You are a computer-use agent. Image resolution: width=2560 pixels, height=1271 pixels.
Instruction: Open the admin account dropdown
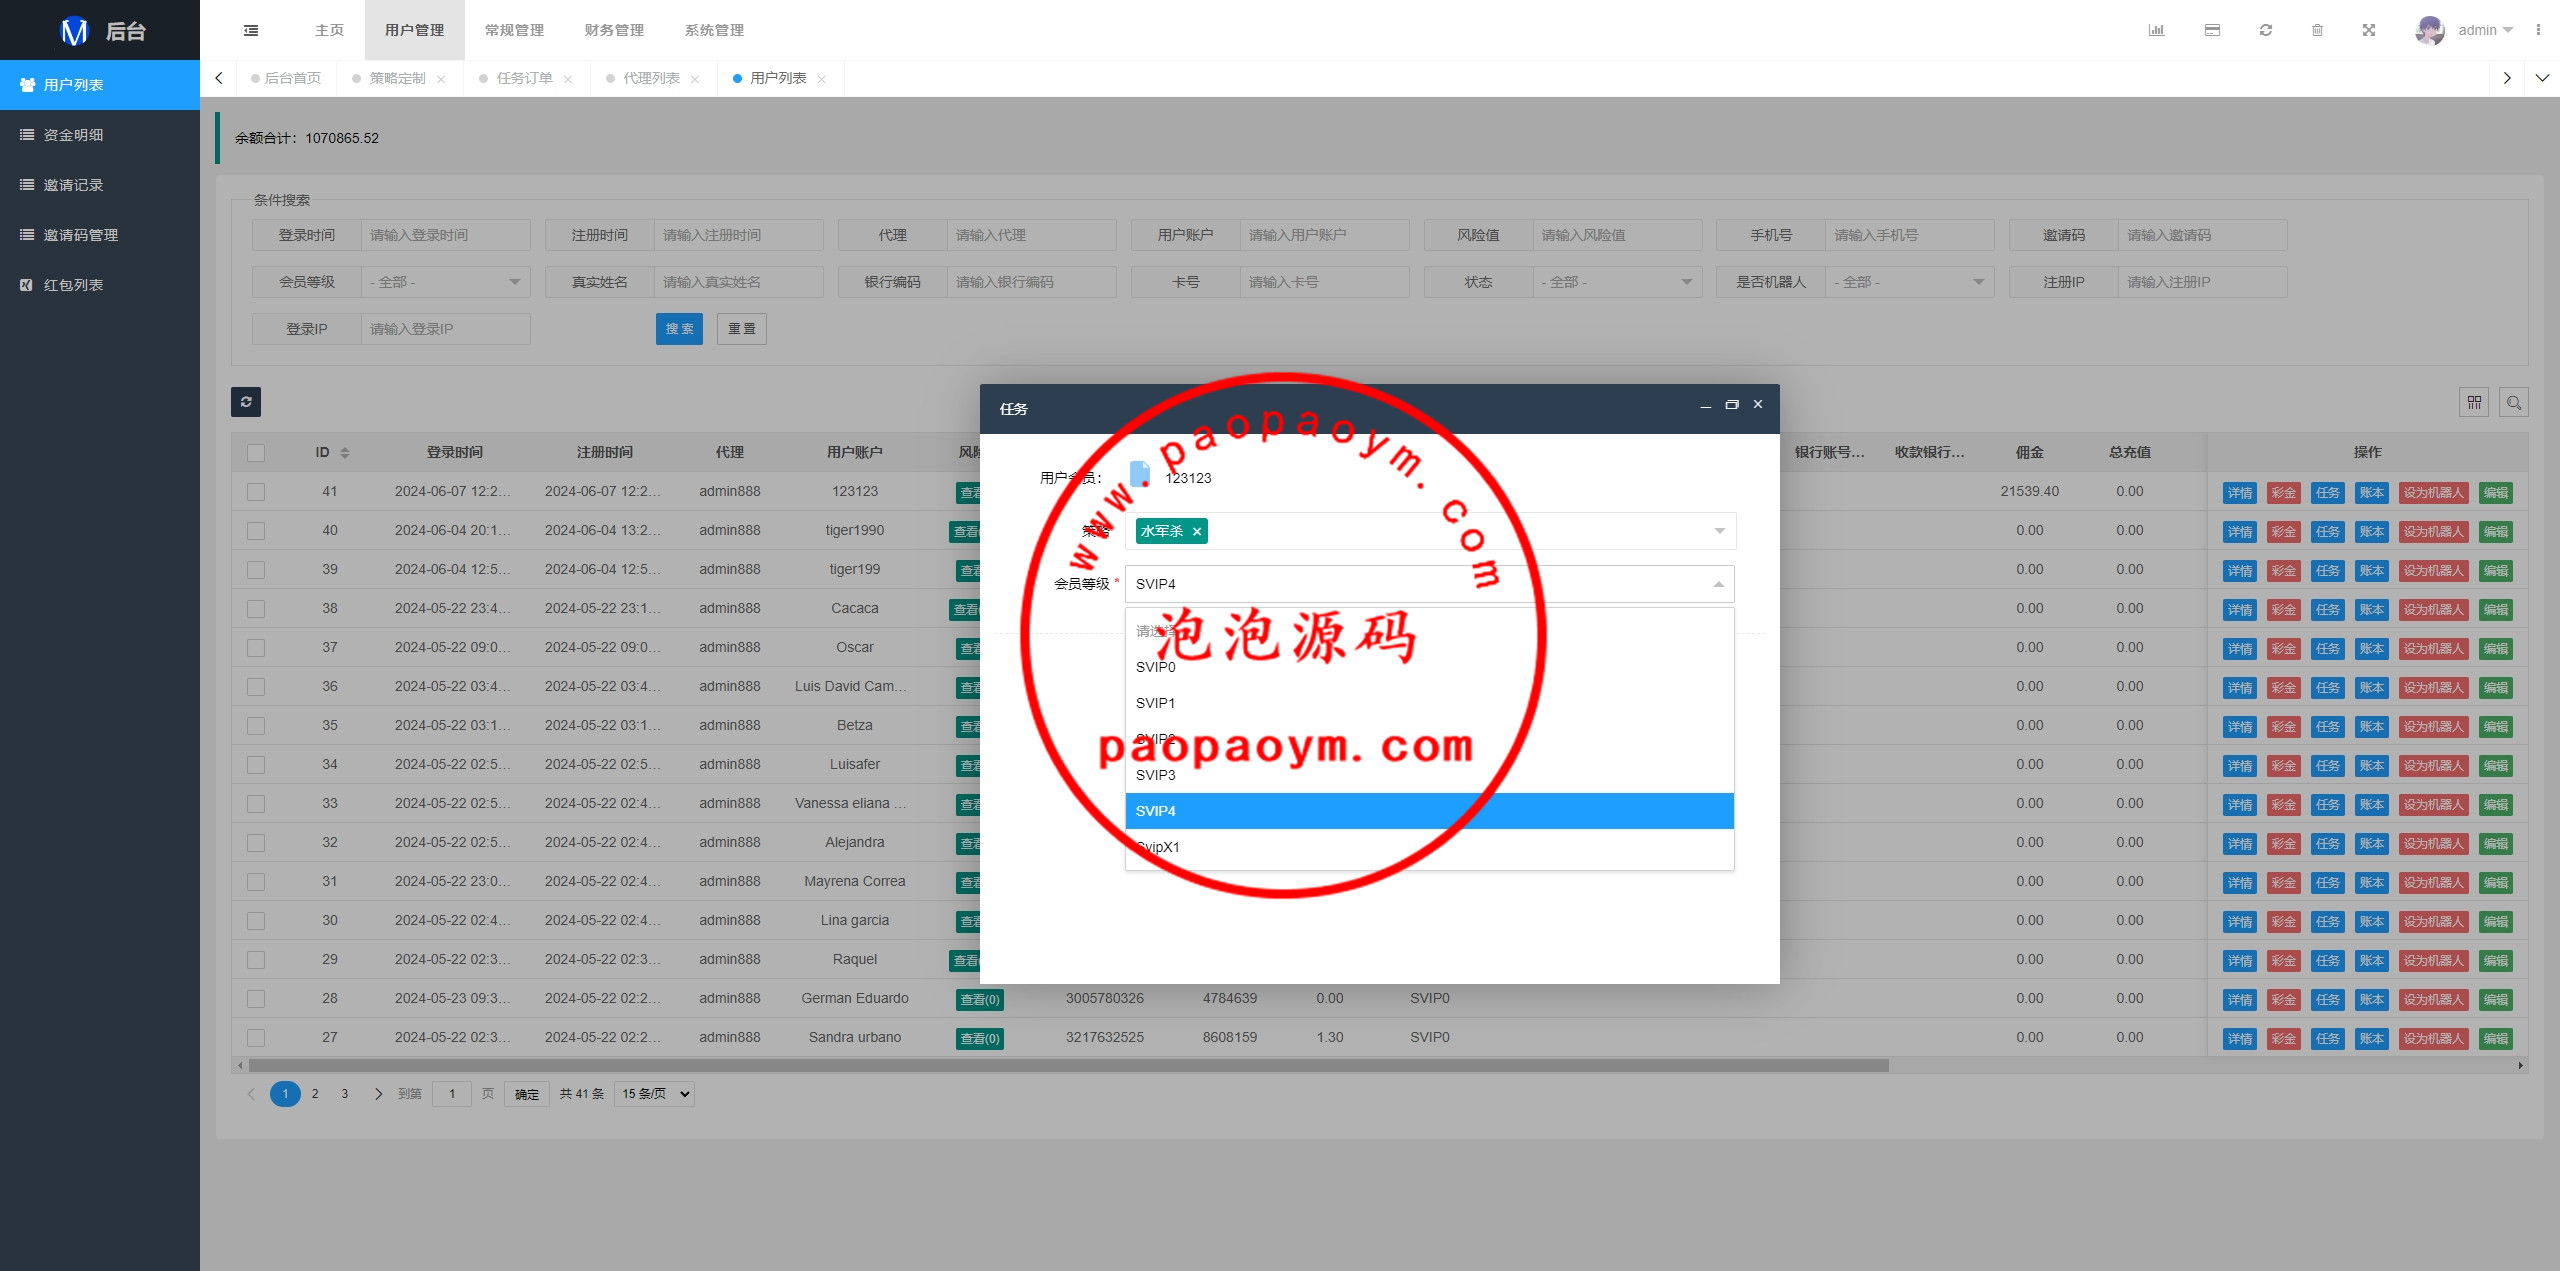2485,30
